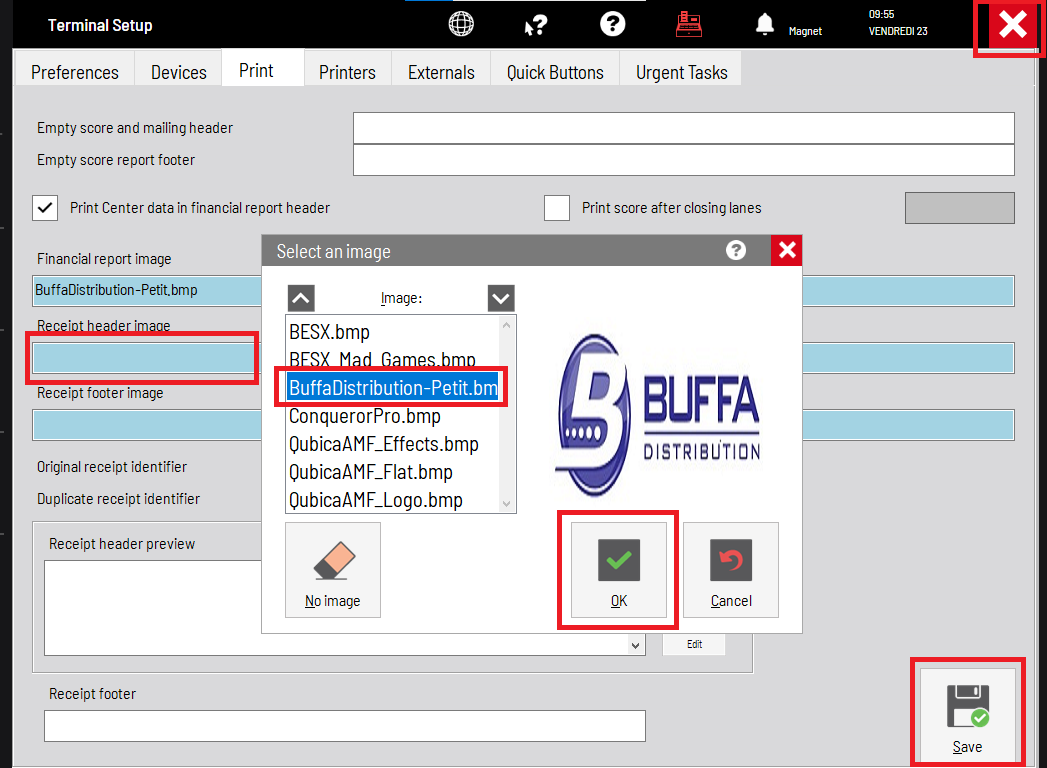
Task: Select BESX_Mad_Games.bmp in the list
Action: pyautogui.click(x=393, y=359)
